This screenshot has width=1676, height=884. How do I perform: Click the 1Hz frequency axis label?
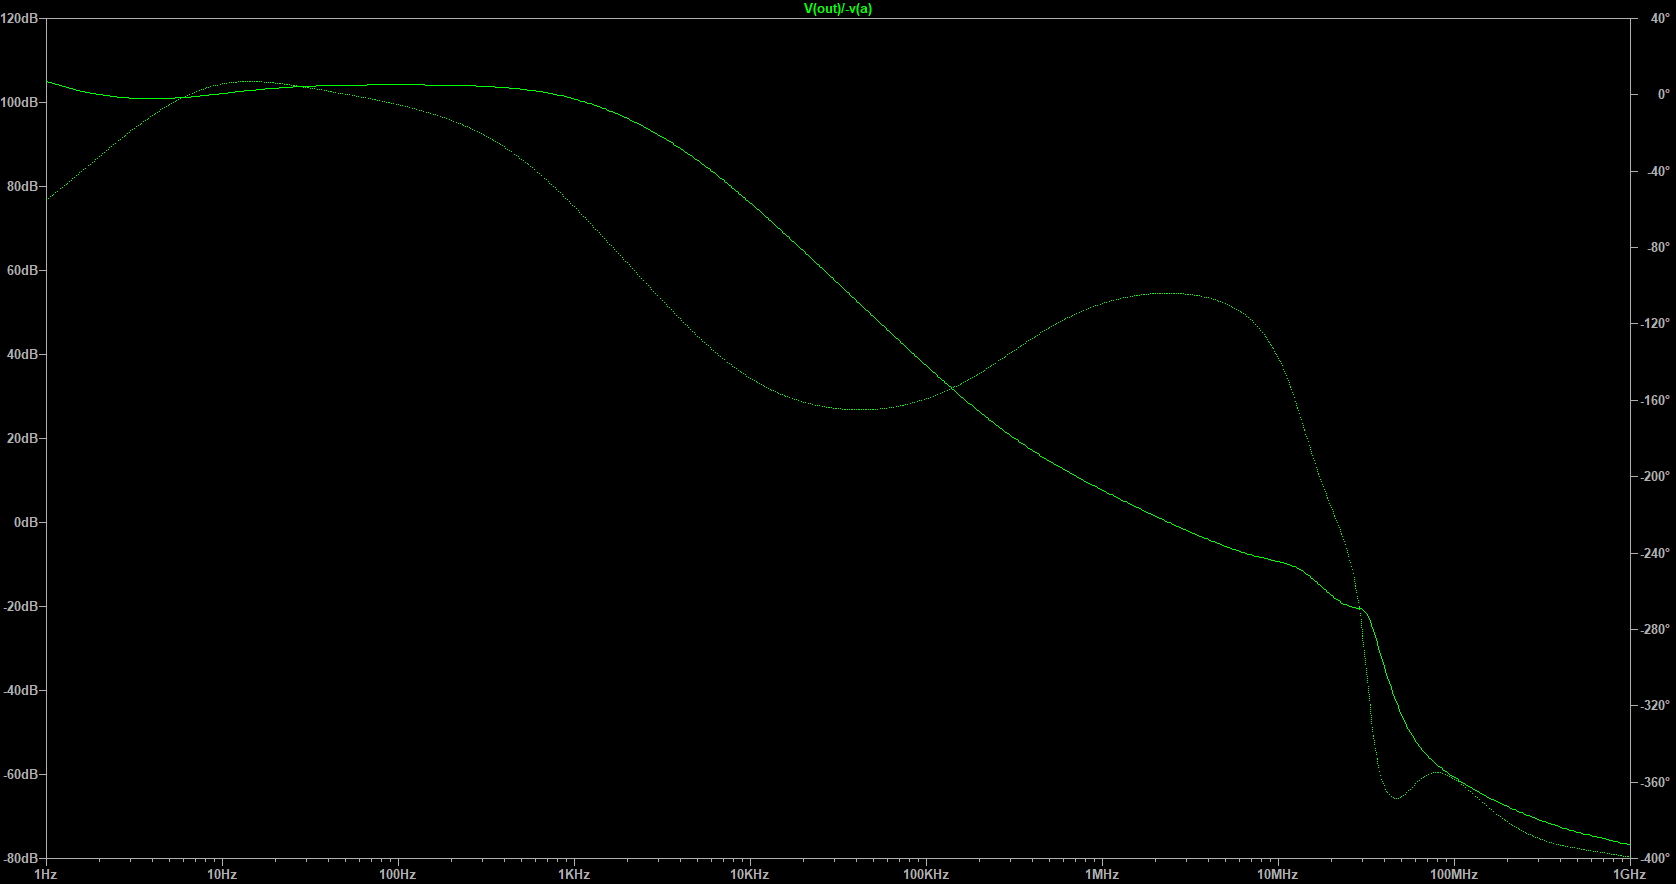pyautogui.click(x=46, y=874)
